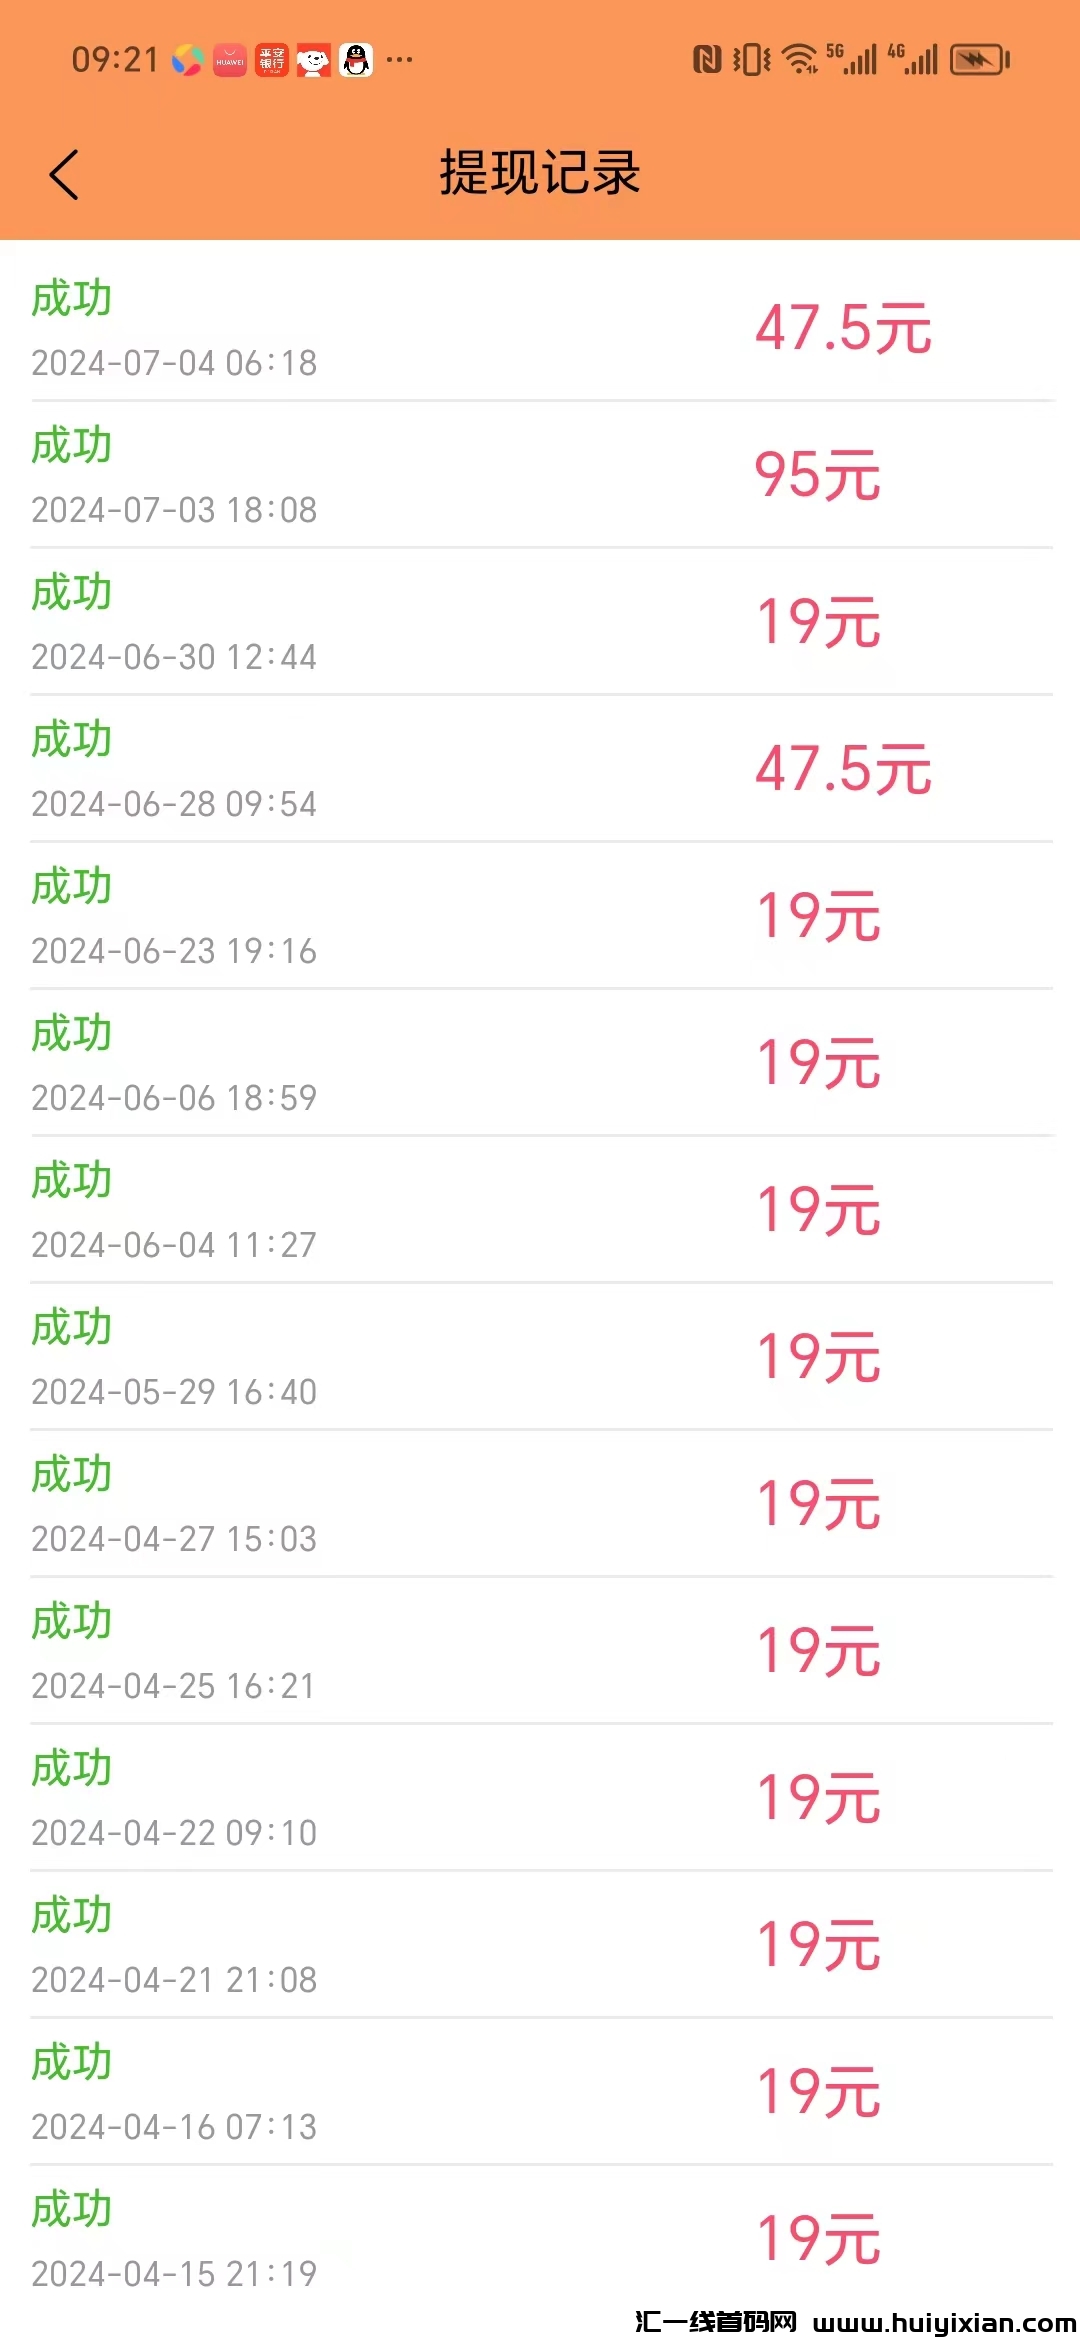This screenshot has width=1080, height=2340.
Task: Open the www.huiyixian.com watermark link
Action: point(944,2322)
